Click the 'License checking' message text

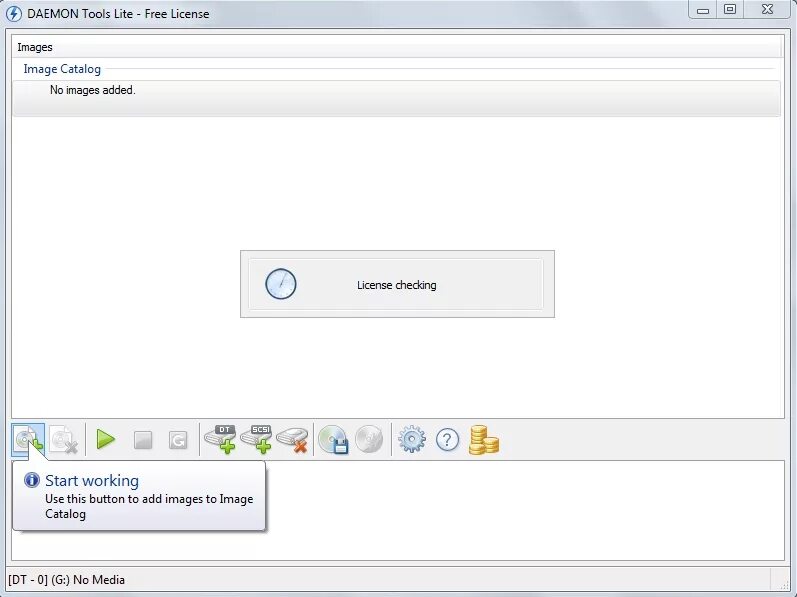click(396, 285)
